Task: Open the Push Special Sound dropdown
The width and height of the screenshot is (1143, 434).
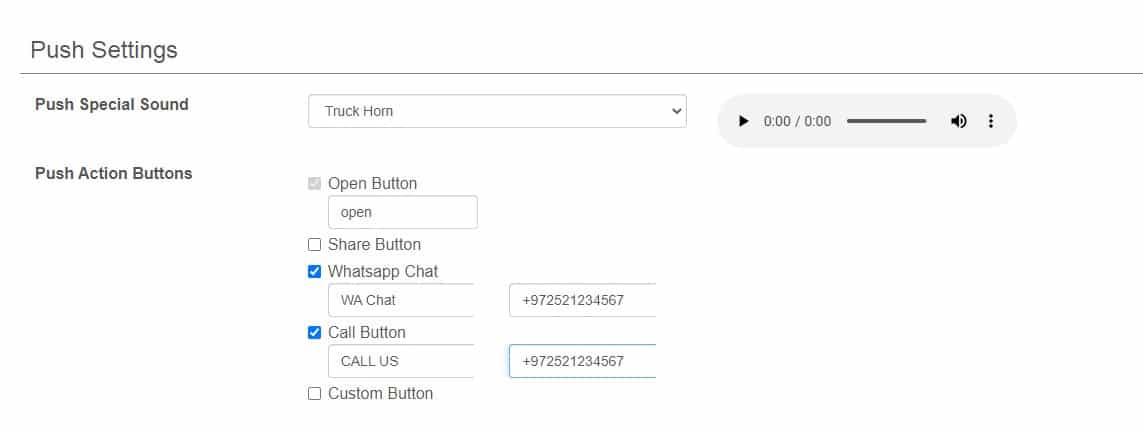Action: click(x=497, y=111)
